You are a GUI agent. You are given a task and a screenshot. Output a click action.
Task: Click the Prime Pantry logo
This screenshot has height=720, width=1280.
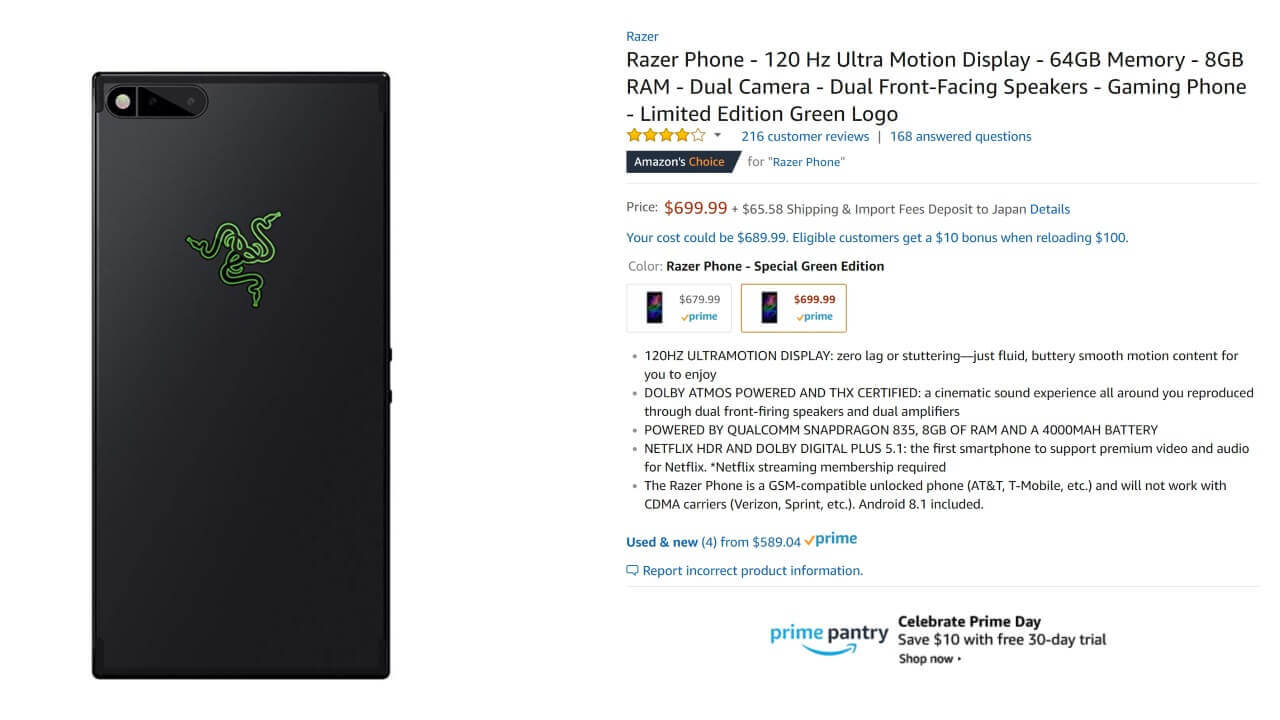pos(829,637)
